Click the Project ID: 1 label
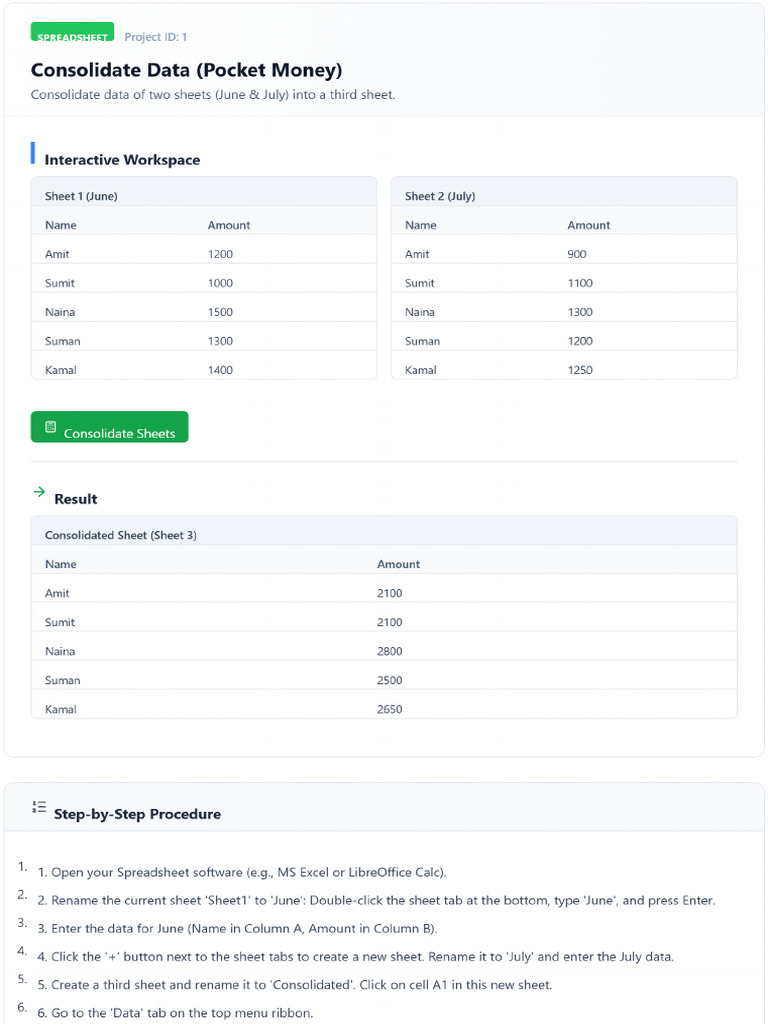768x1024 pixels. [x=155, y=37]
